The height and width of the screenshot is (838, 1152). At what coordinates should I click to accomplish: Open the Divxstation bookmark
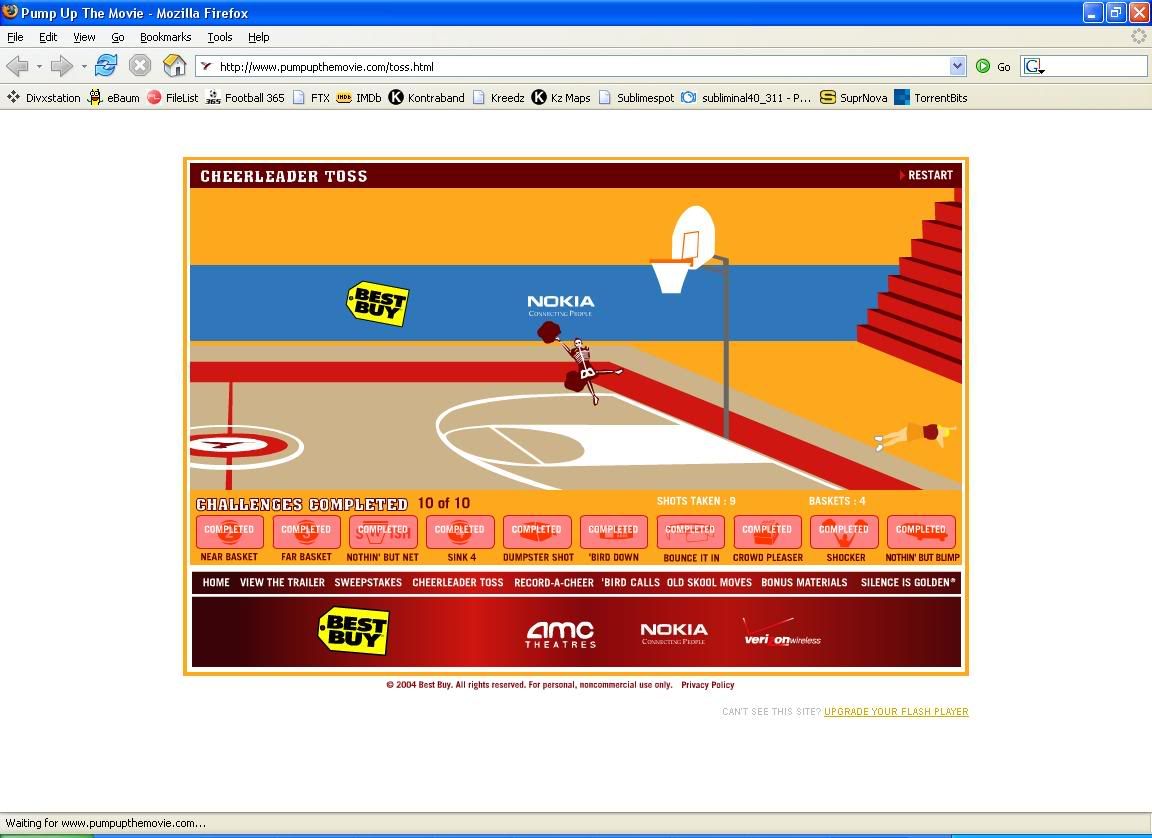[44, 98]
